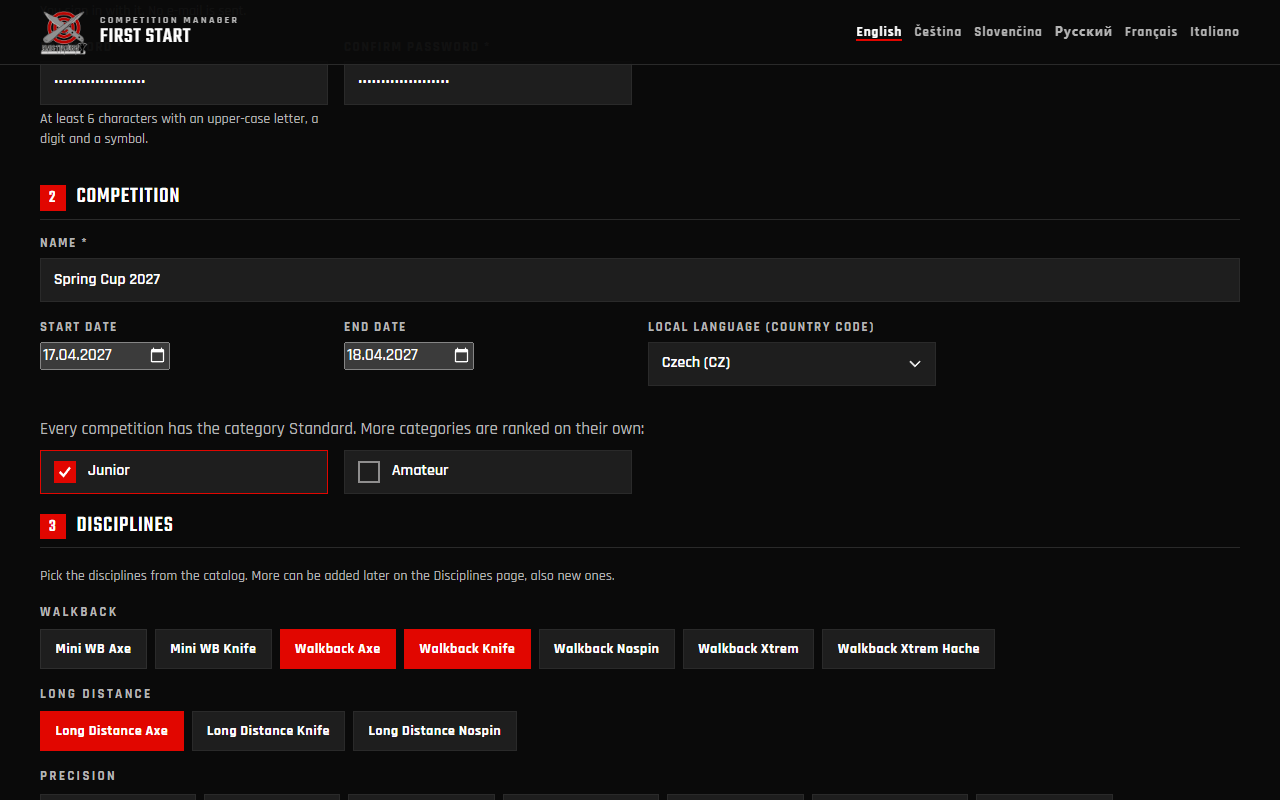Toggle the Mini WB Knife discipline
1280x800 pixels.
coord(213,649)
